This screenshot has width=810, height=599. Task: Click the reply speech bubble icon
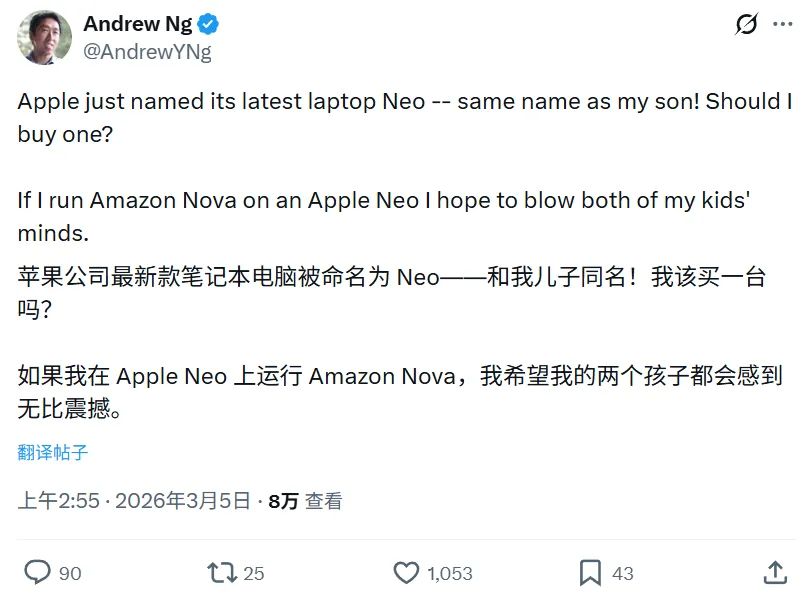click(x=38, y=572)
